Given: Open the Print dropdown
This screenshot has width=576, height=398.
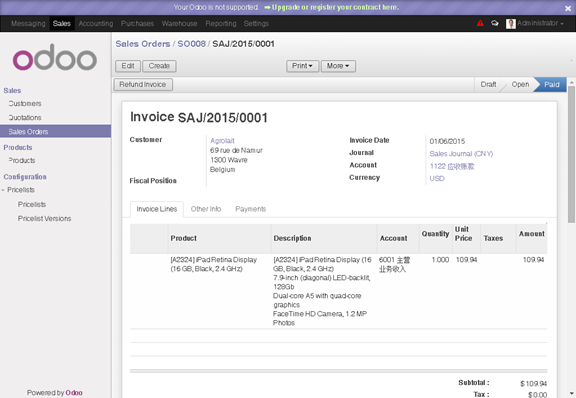Looking at the screenshot, I should pos(302,66).
